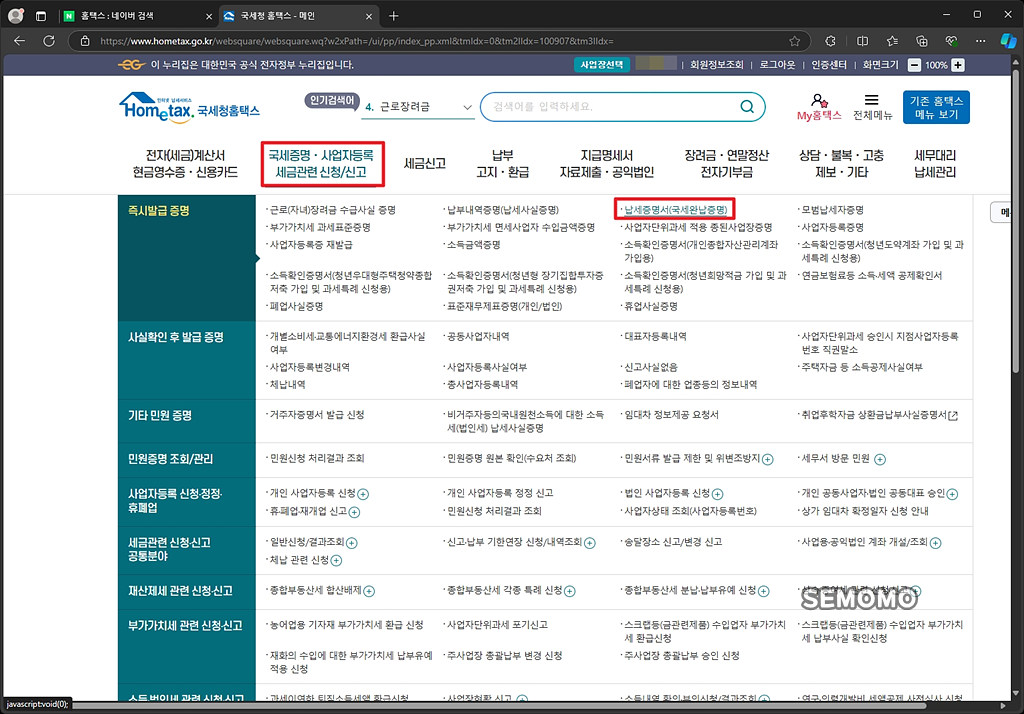The width and height of the screenshot is (1024, 714).
Task: Expand plus icon next to 개인 사업자등록 신청
Action: [363, 494]
